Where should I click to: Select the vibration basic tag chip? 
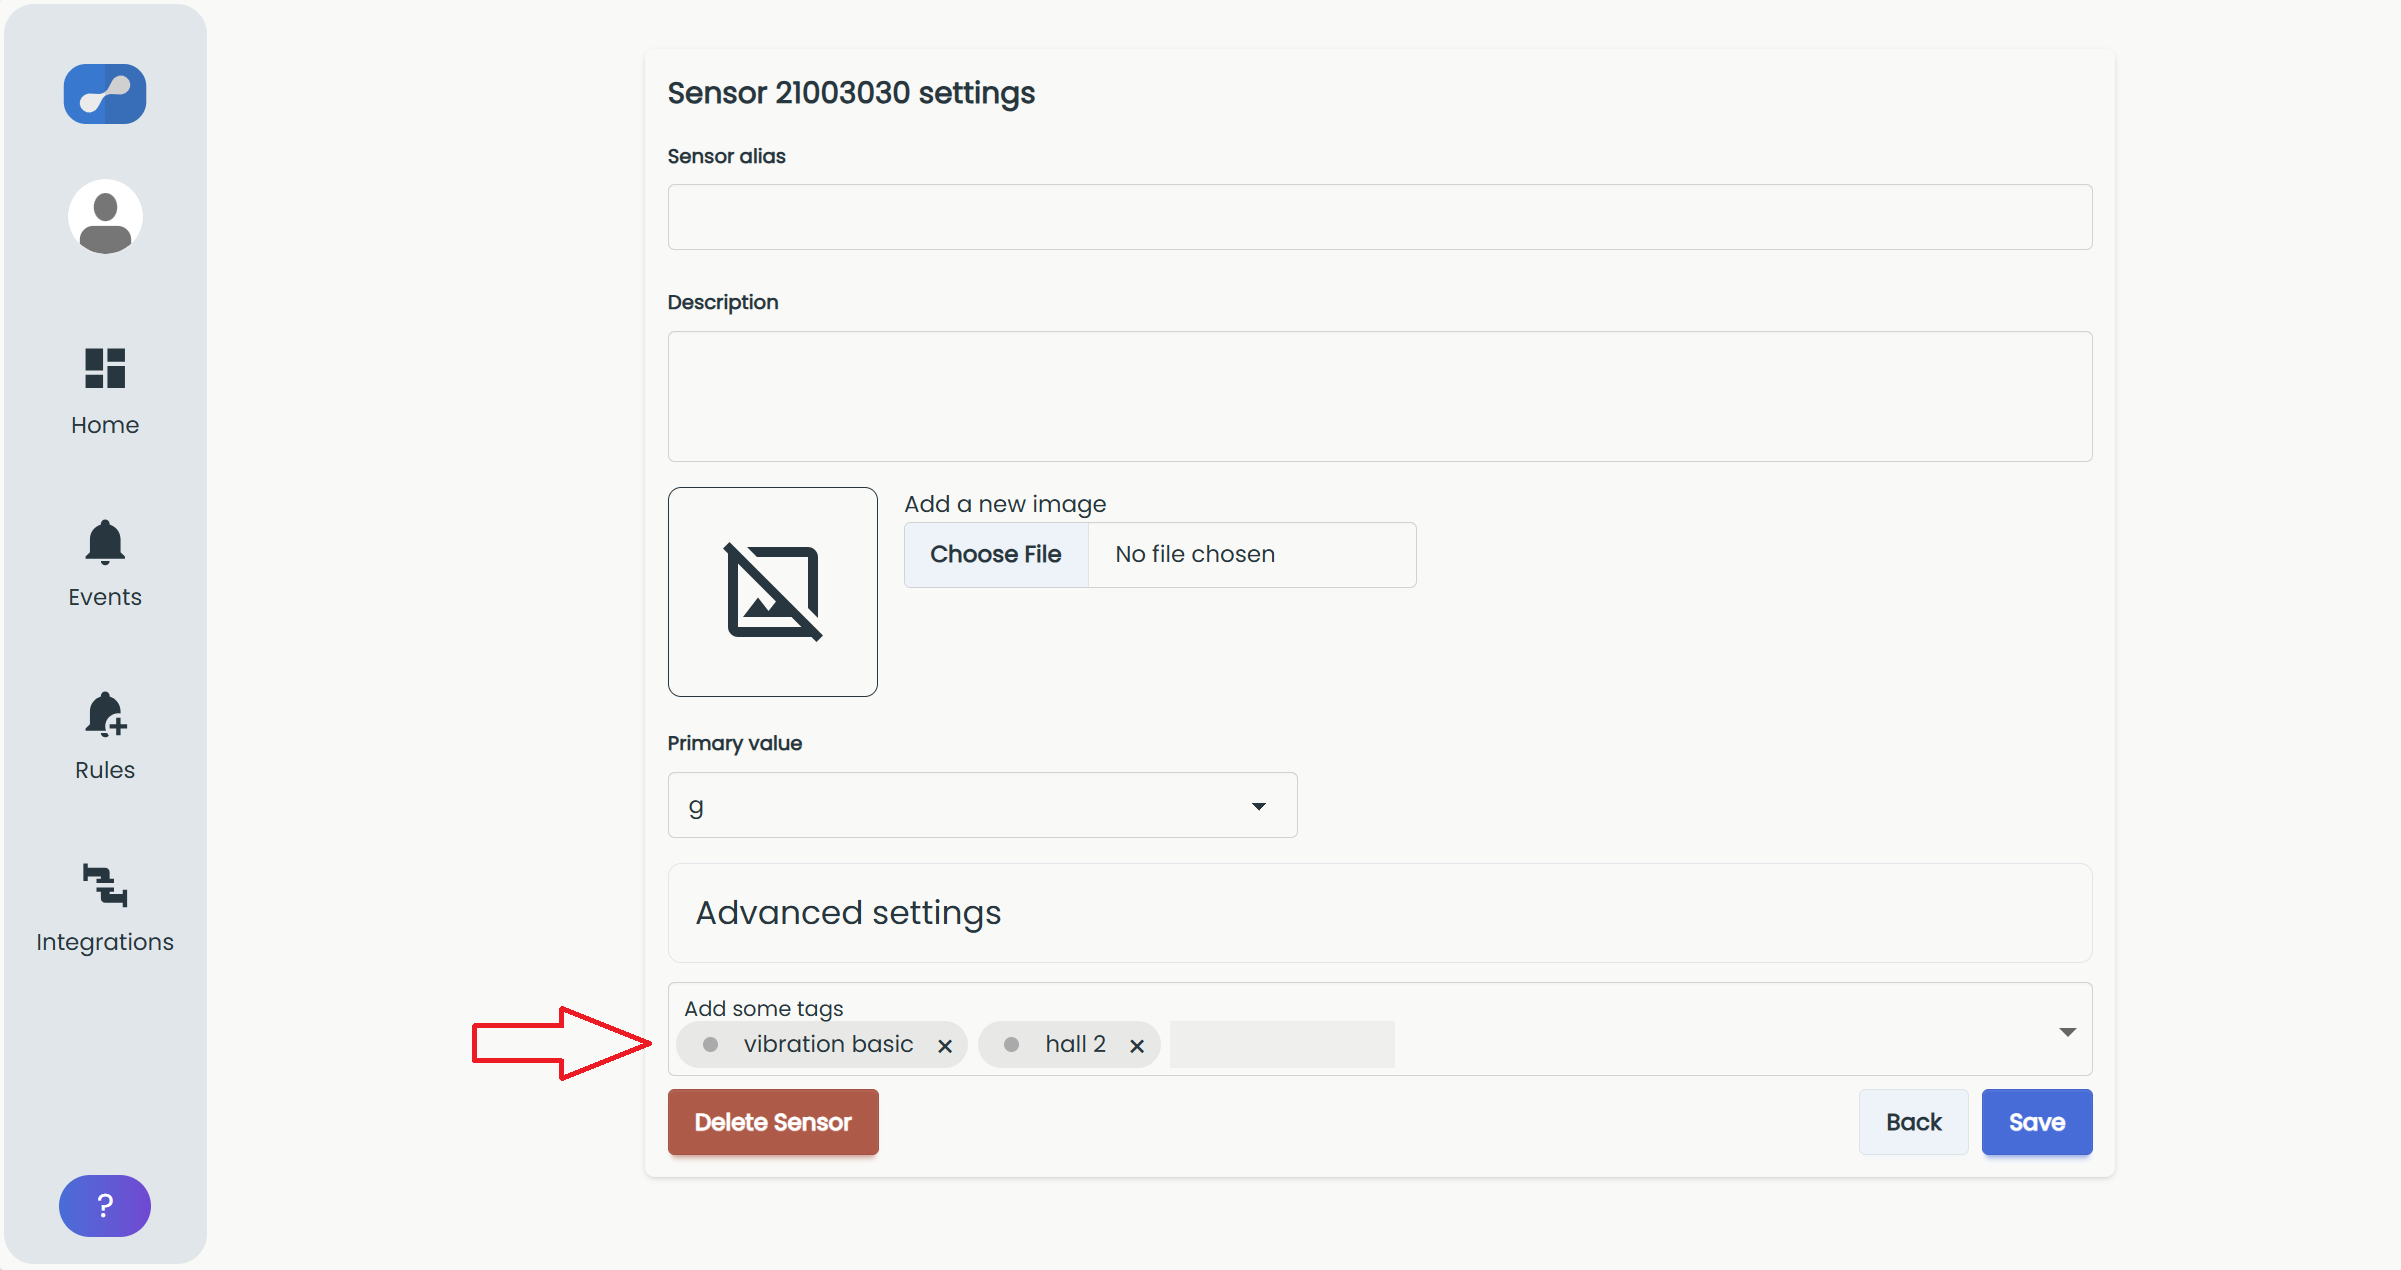coord(822,1044)
